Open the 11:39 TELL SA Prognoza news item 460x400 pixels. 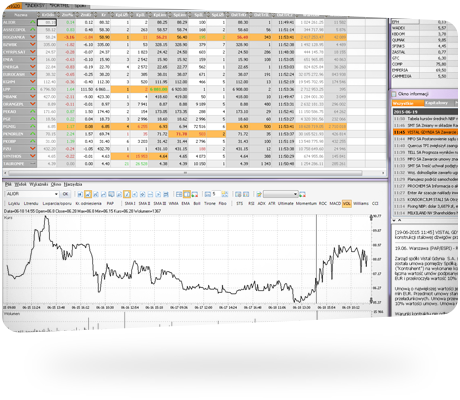tap(425, 152)
